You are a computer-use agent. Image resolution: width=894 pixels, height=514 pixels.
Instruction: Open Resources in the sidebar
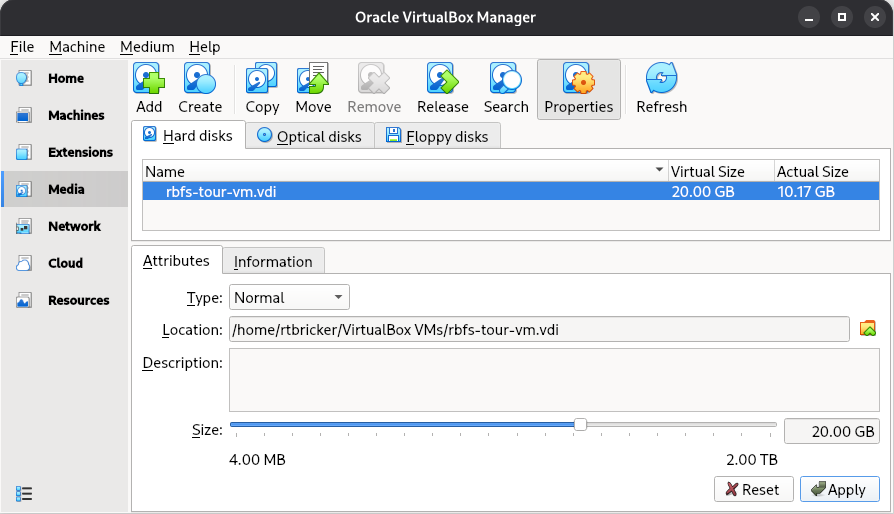coord(65,300)
